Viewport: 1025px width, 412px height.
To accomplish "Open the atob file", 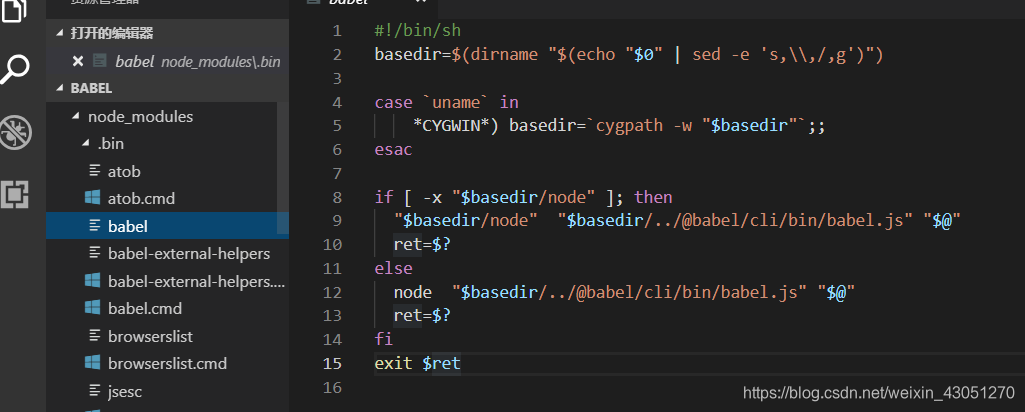I will [124, 171].
